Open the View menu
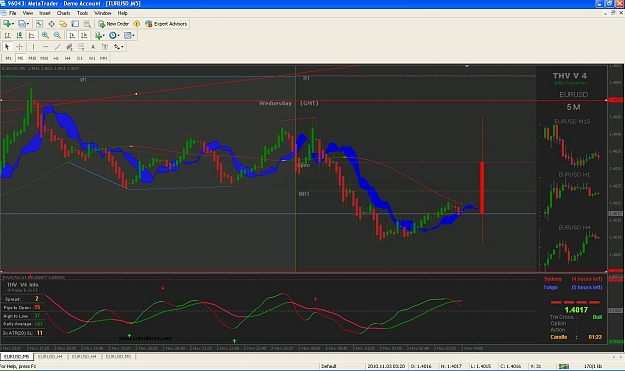The width and height of the screenshot is (625, 371). 28,13
